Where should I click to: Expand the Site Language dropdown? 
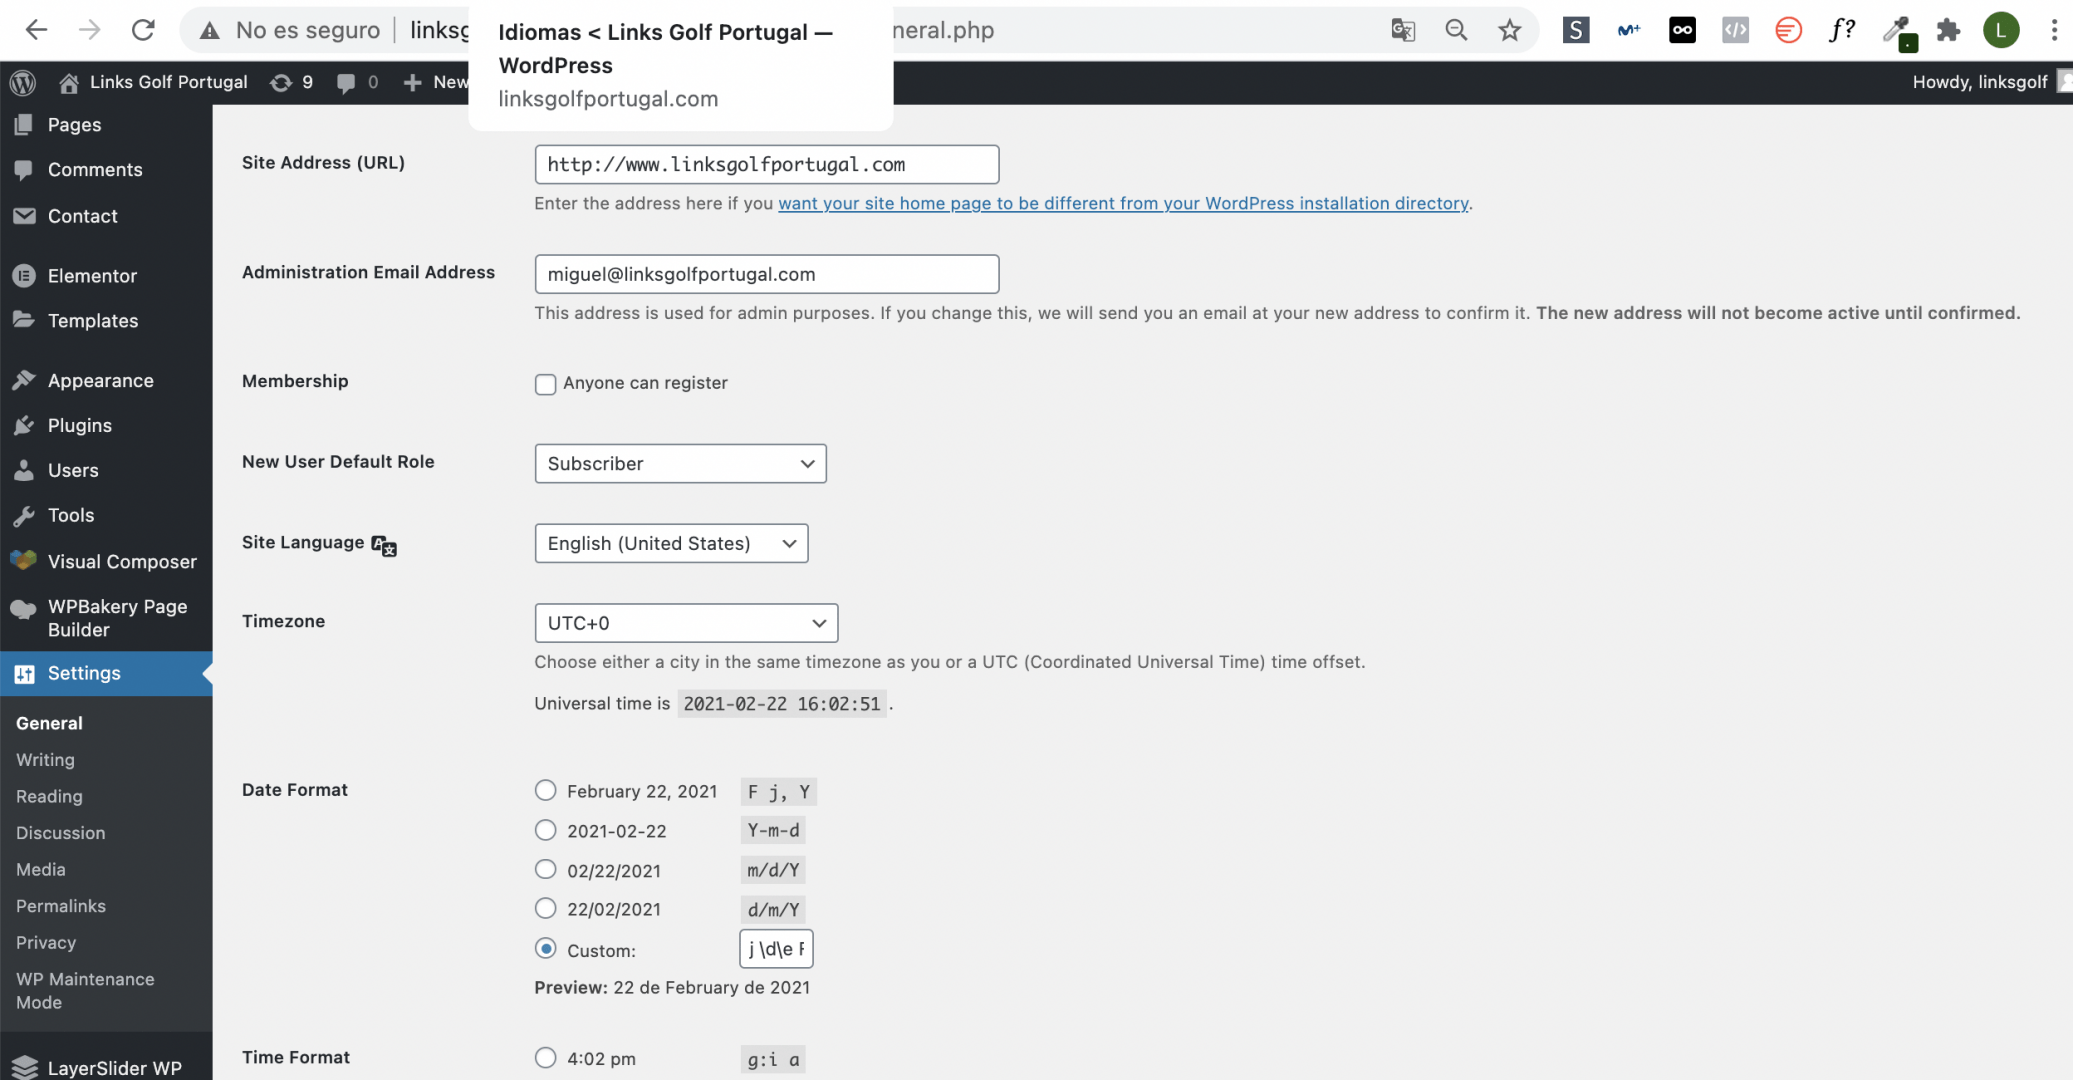coord(671,543)
